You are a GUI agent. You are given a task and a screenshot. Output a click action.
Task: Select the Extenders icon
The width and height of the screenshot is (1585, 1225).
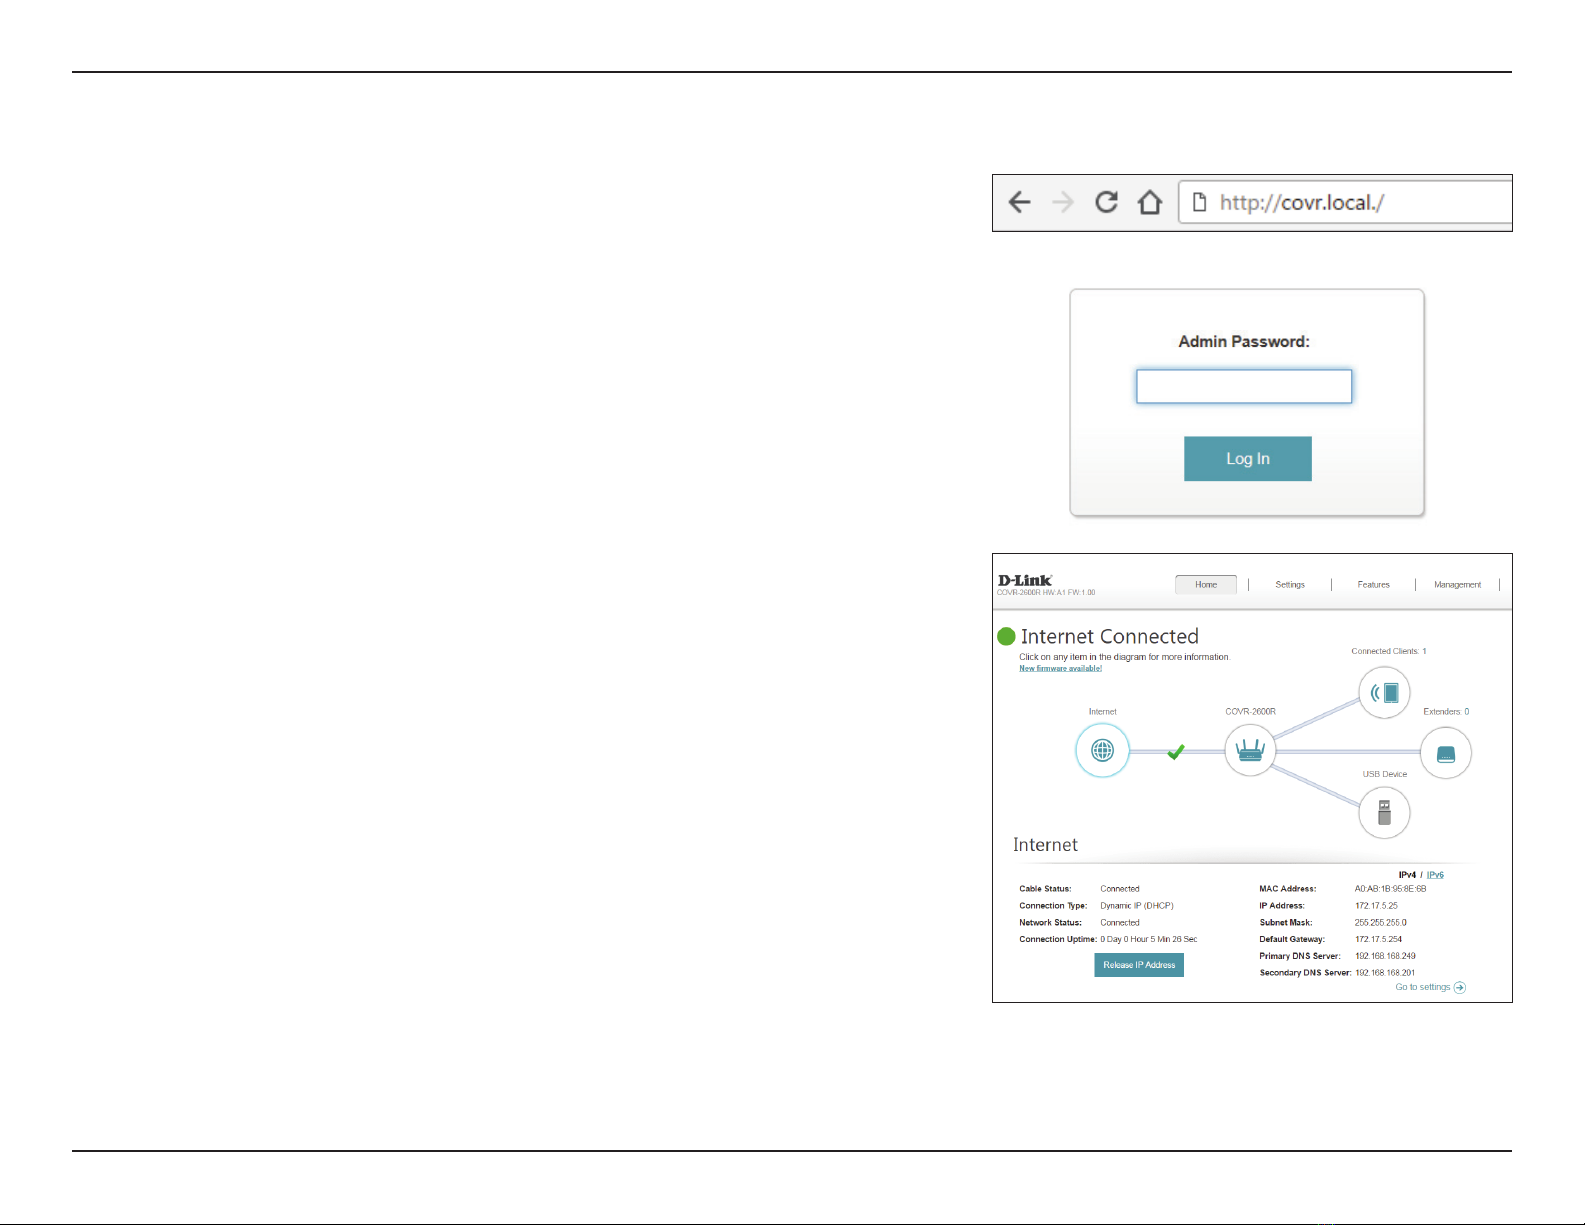tap(1446, 753)
